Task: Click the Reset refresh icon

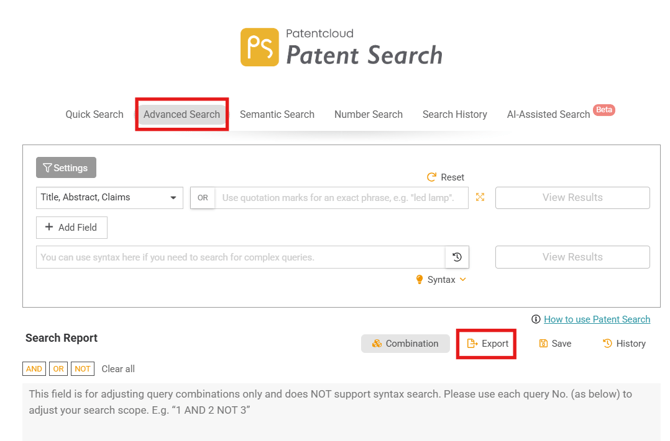Action: click(432, 177)
